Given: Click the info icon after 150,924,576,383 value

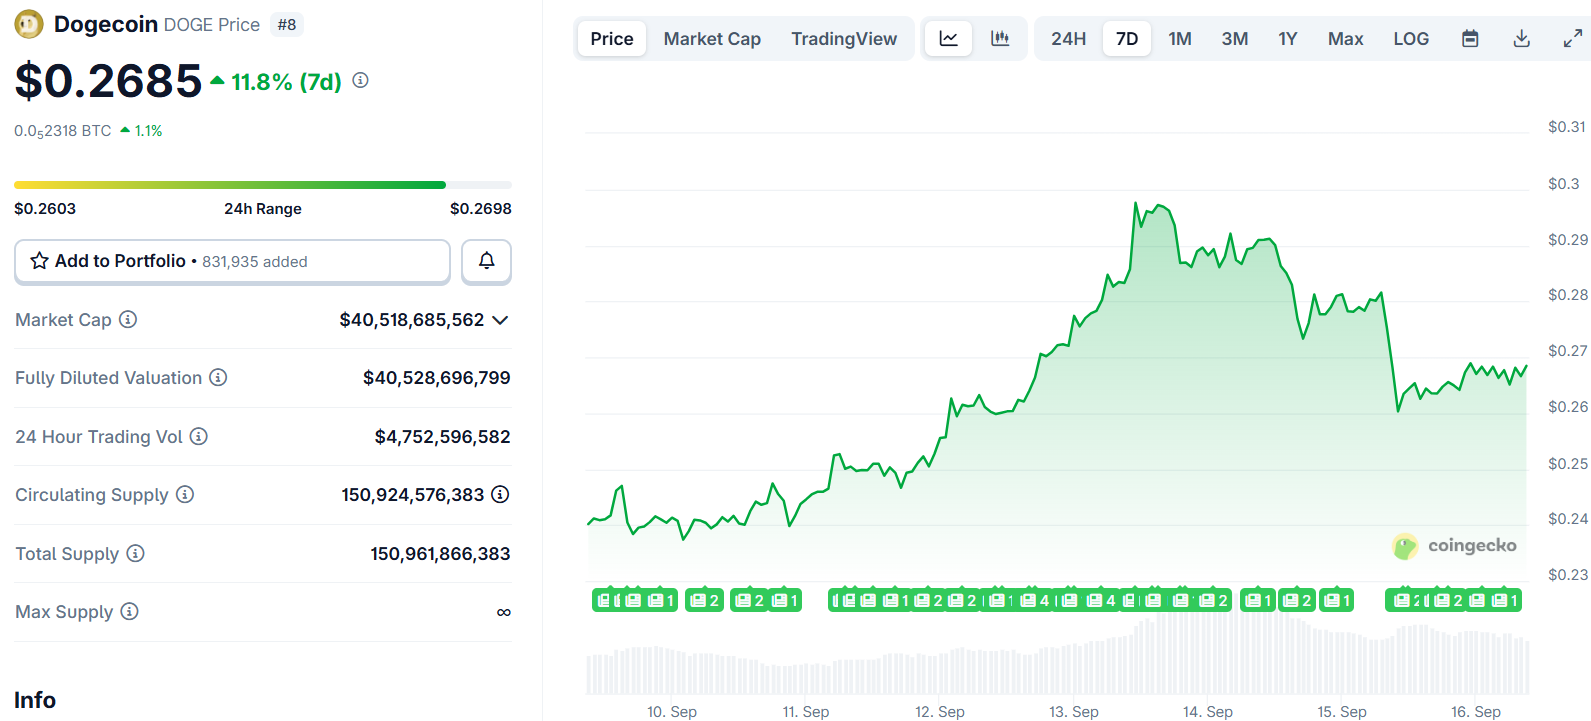Looking at the screenshot, I should 500,494.
